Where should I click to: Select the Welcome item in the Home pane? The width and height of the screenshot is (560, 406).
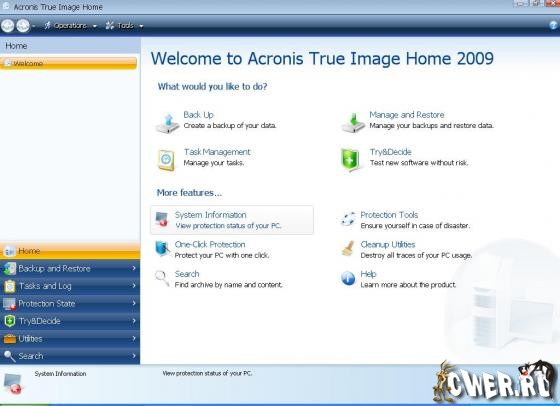pyautogui.click(x=68, y=64)
